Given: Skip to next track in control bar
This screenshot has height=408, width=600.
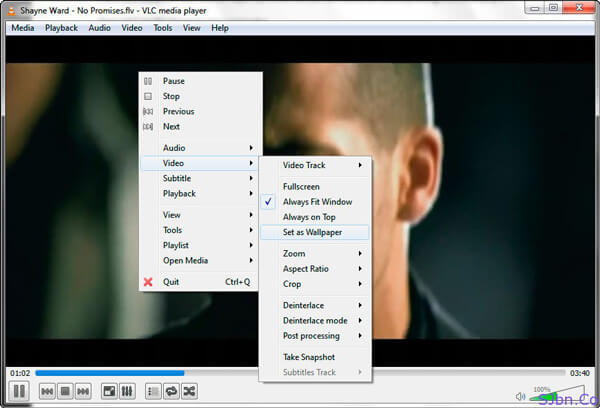Looking at the screenshot, I should click(83, 391).
